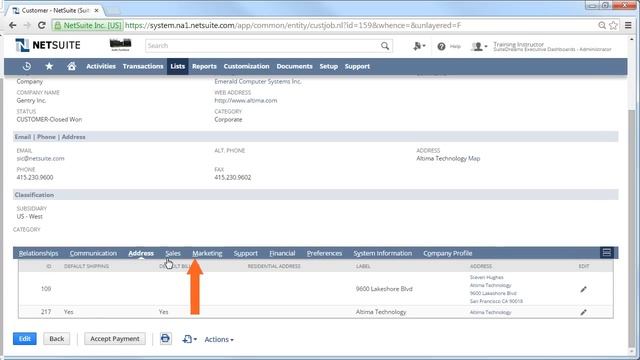Click the CUSTOMER-Closed Won status value
Image resolution: width=640 pixels, height=360 pixels.
[x=49, y=120]
